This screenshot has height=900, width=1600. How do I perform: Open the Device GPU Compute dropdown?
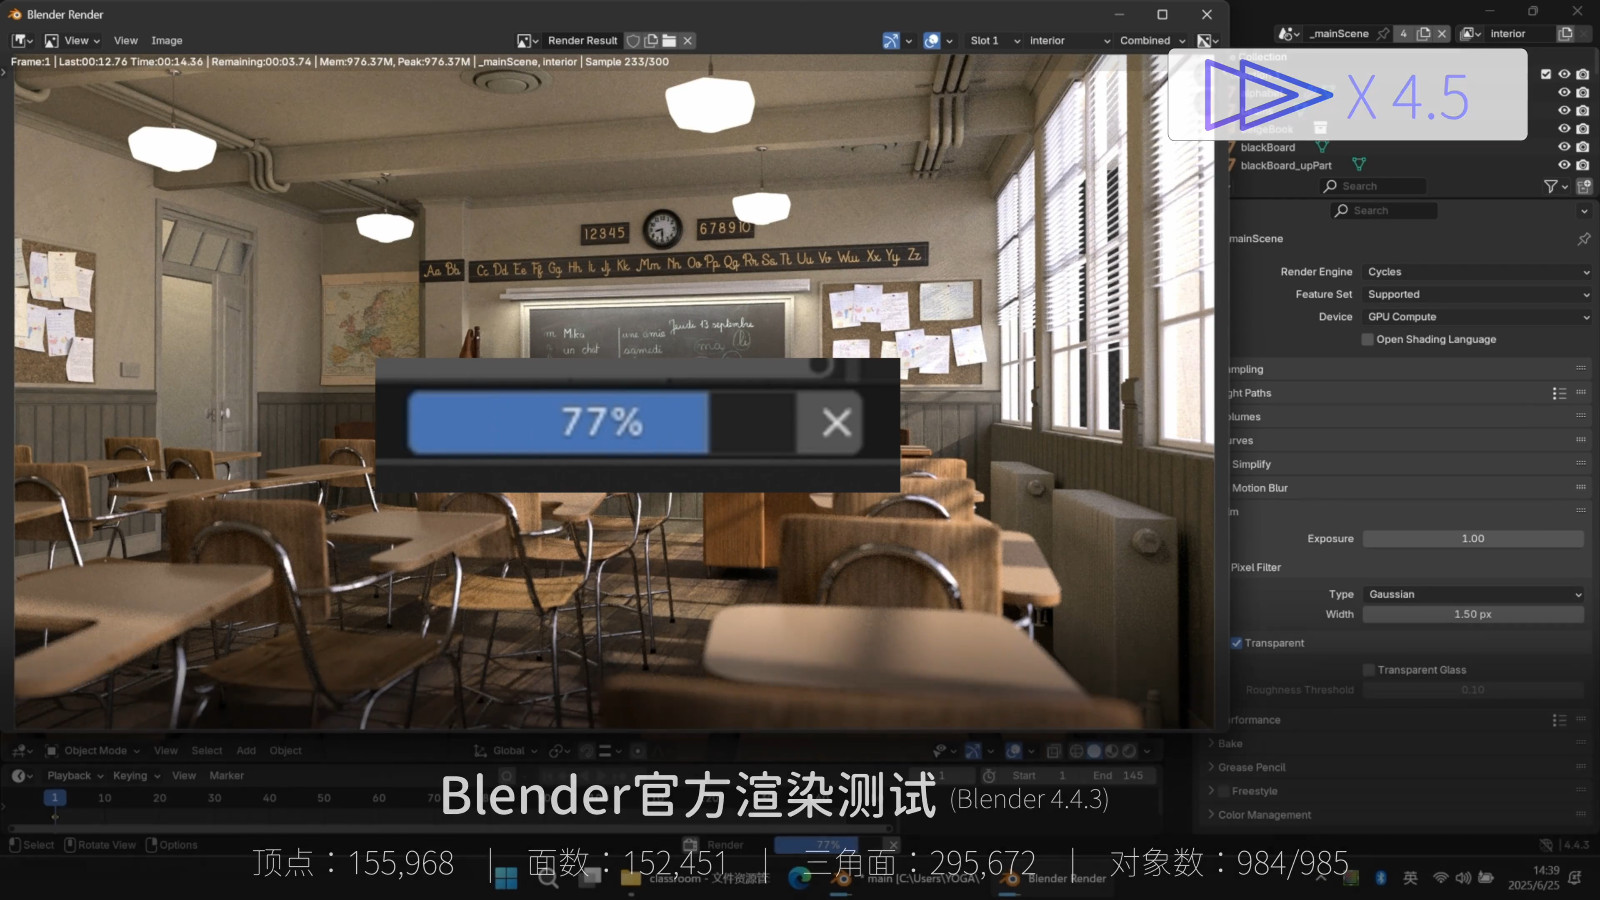[x=1477, y=317]
